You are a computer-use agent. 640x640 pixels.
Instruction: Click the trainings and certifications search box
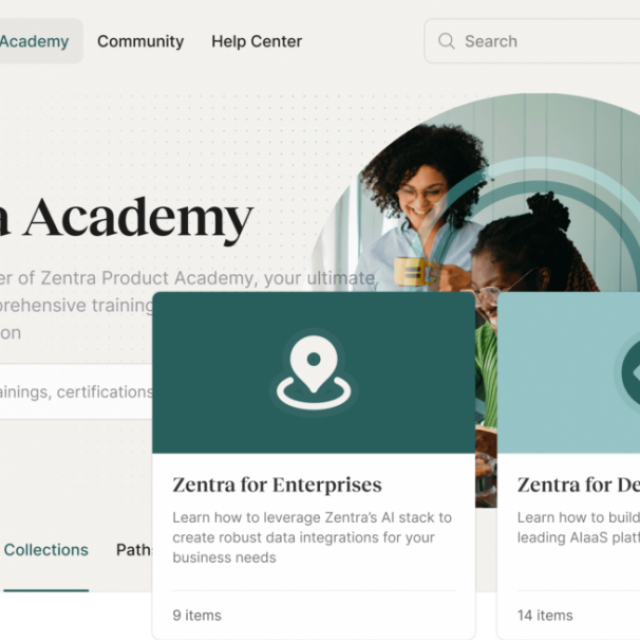click(x=76, y=391)
